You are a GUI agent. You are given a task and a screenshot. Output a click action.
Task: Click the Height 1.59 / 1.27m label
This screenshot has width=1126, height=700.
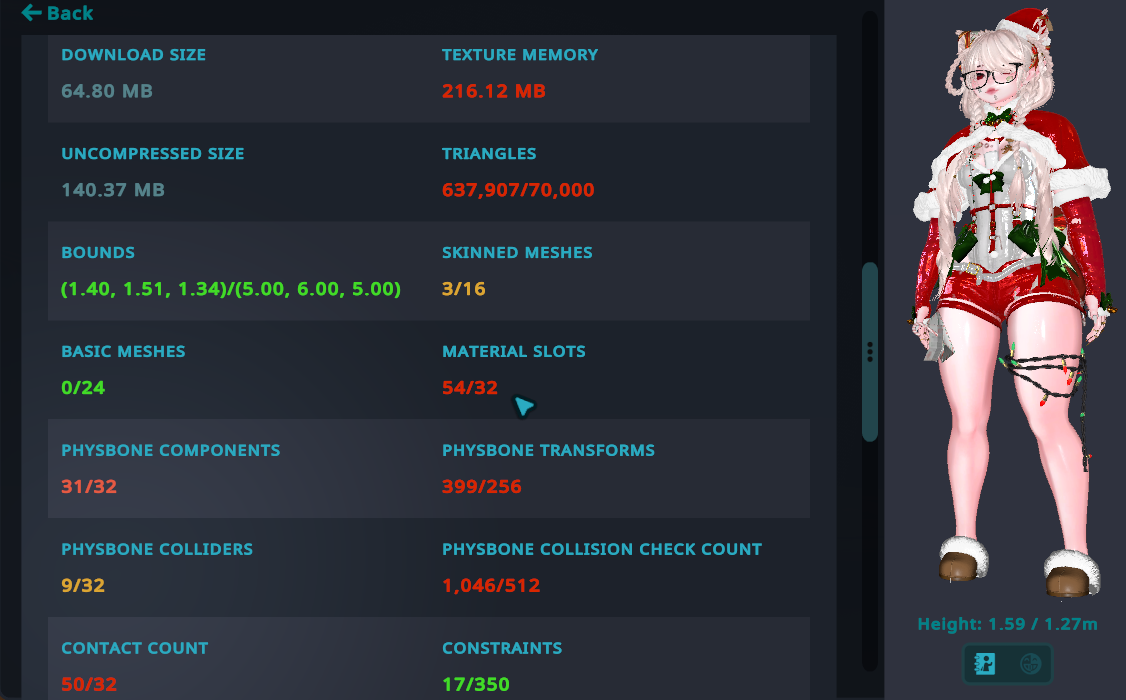[x=1007, y=624]
